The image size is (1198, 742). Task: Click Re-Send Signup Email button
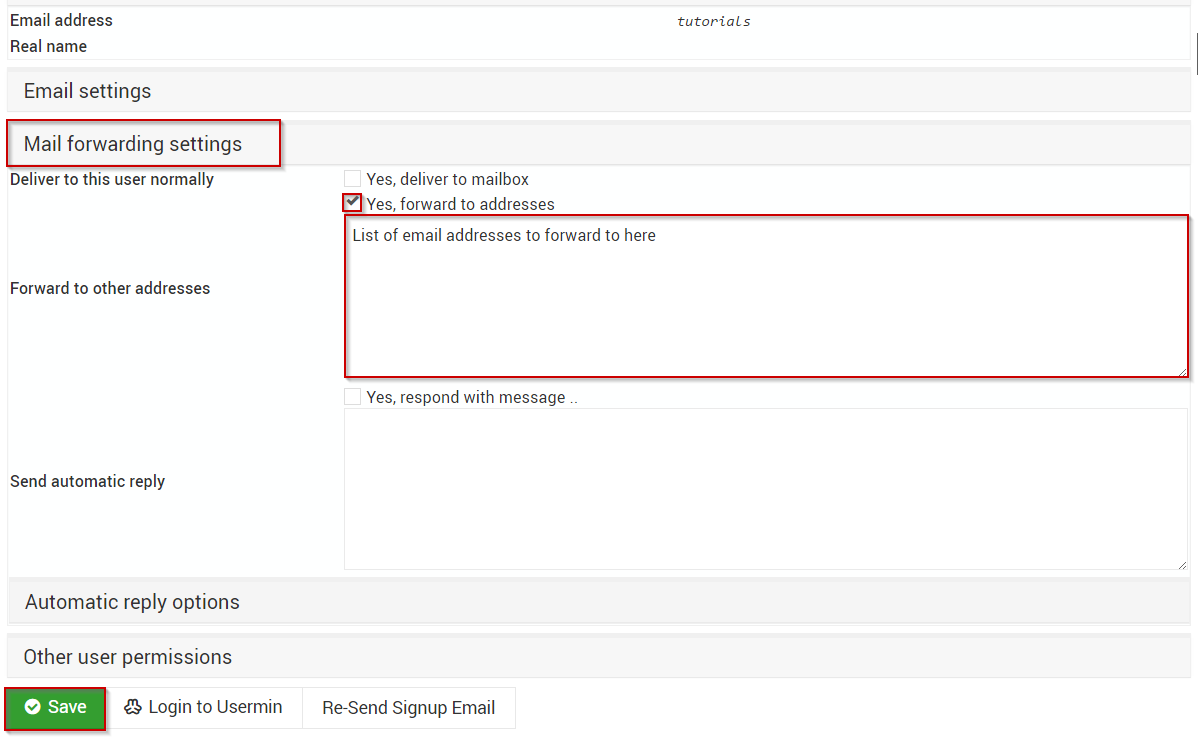tap(409, 708)
